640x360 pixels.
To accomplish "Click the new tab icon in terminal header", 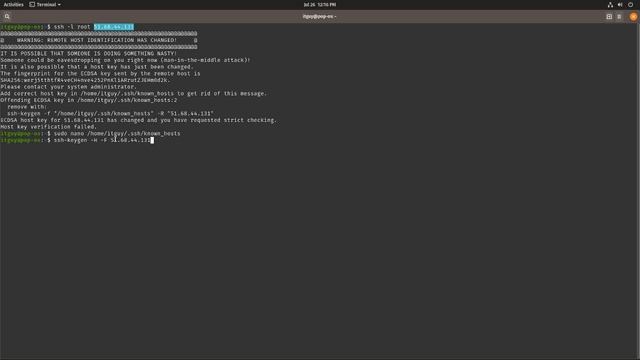I will pos(609,17).
